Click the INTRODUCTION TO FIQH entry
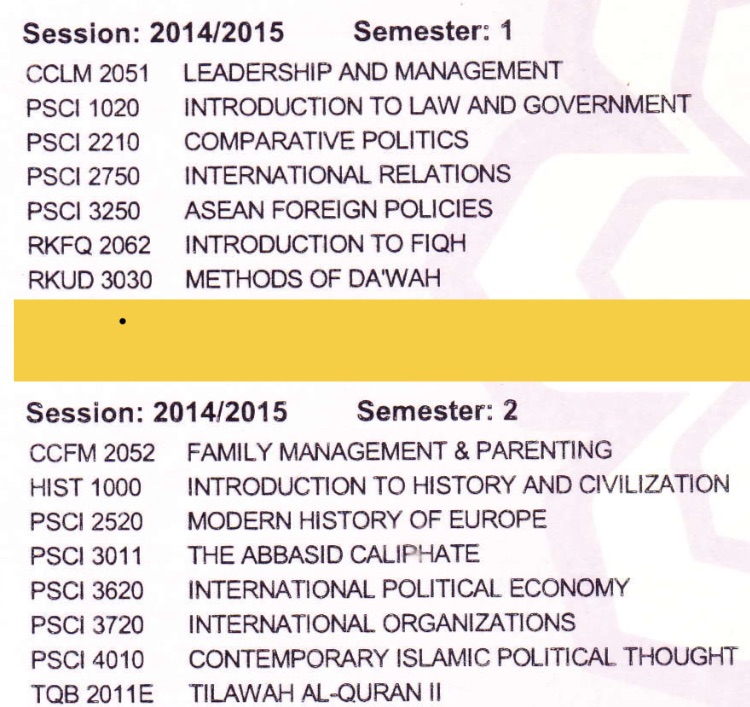The height and width of the screenshot is (707, 750). pos(325,244)
